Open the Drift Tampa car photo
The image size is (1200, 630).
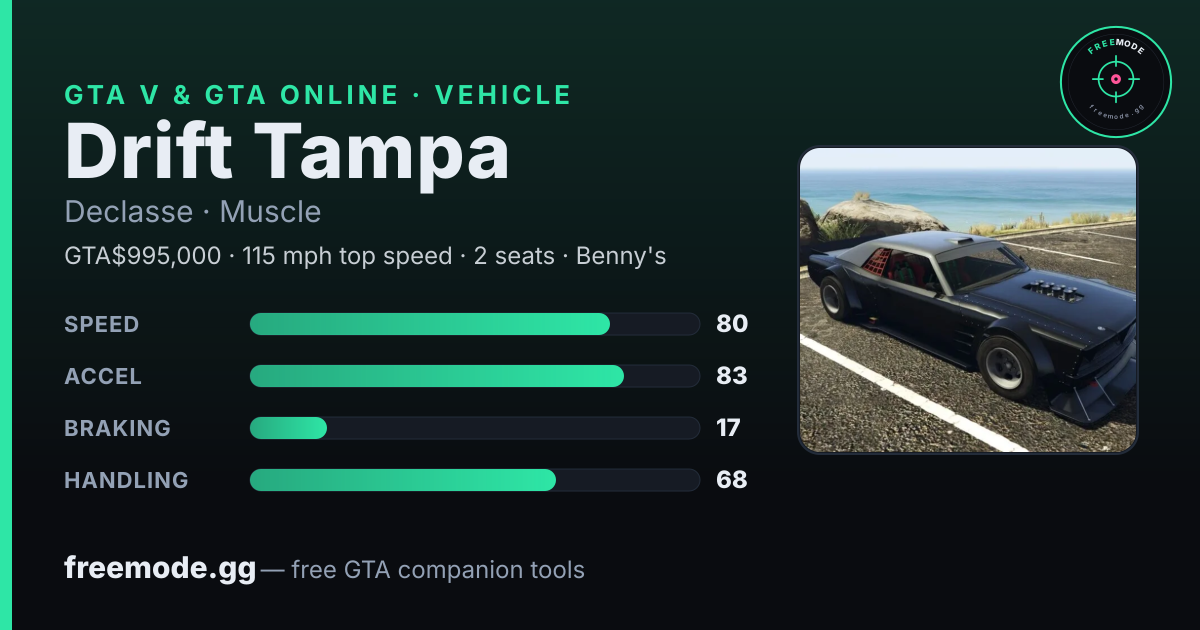tap(968, 300)
